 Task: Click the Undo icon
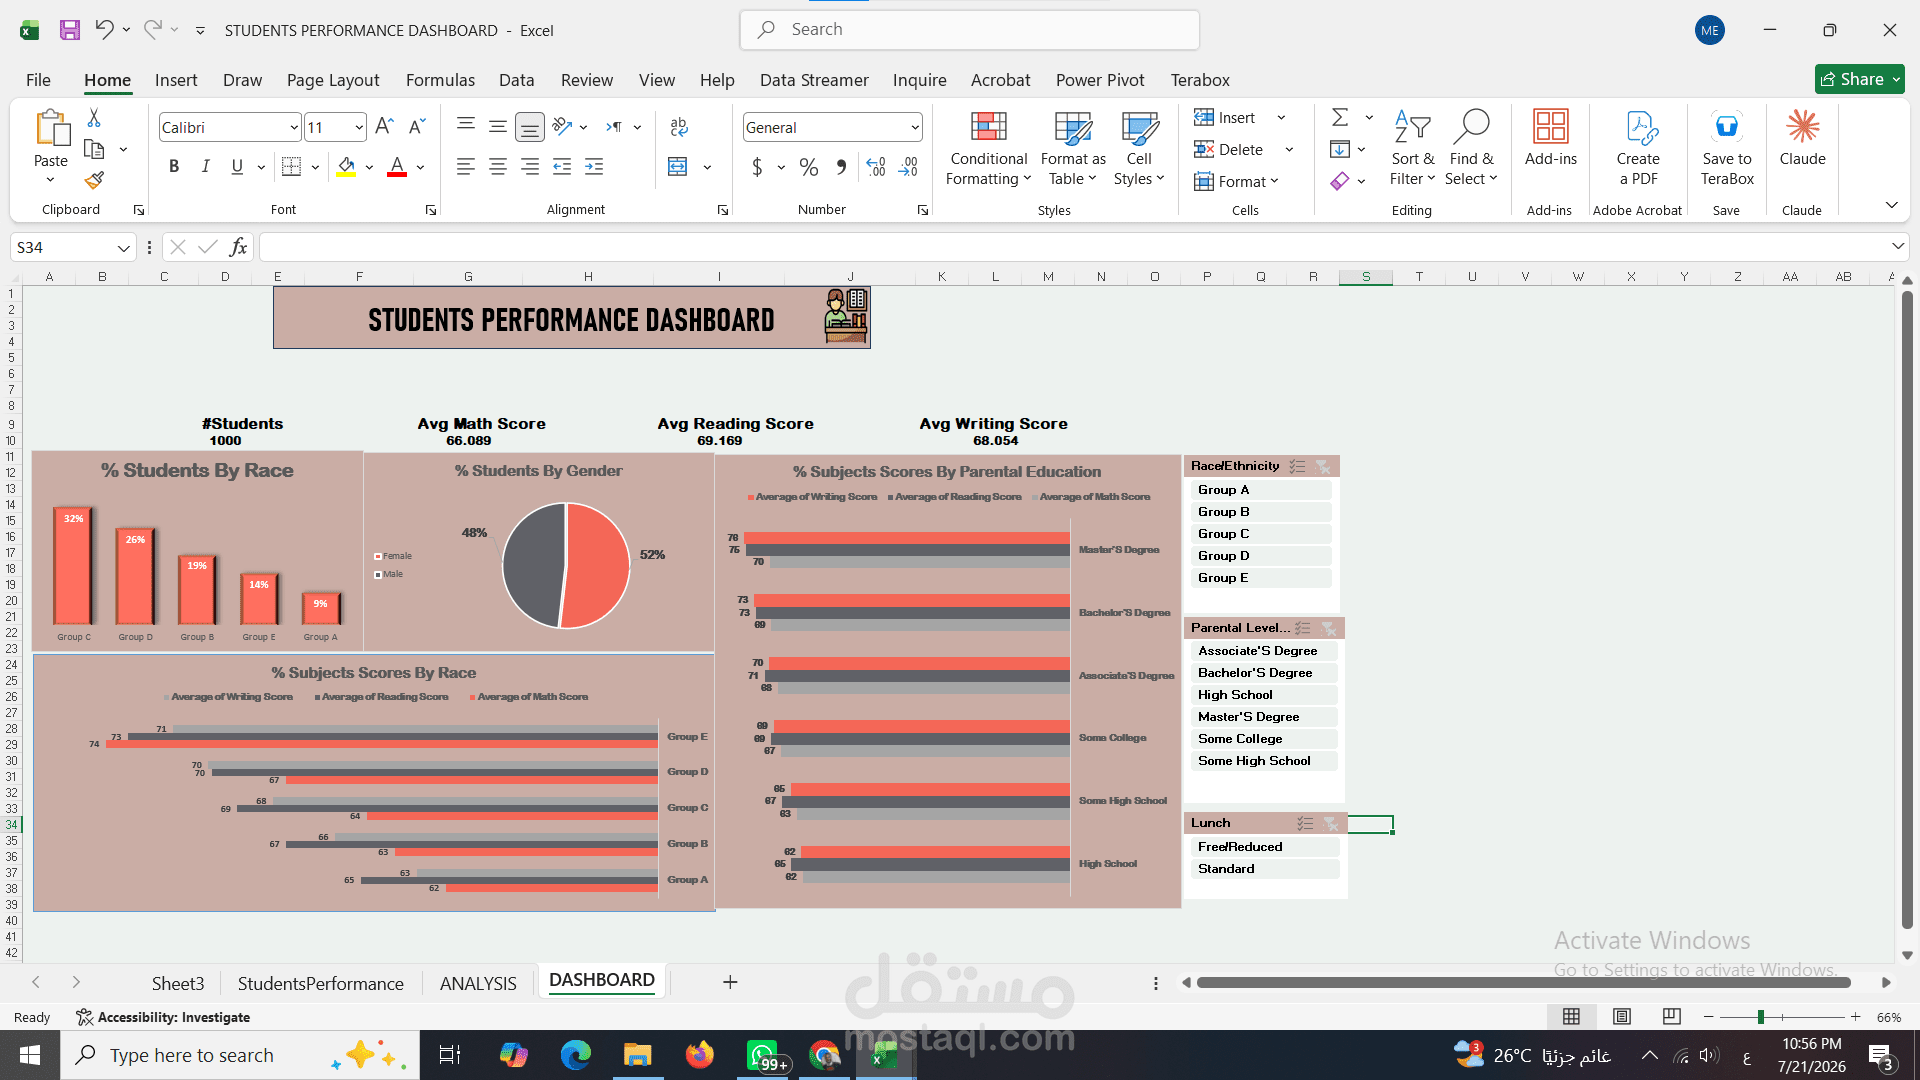[x=104, y=30]
